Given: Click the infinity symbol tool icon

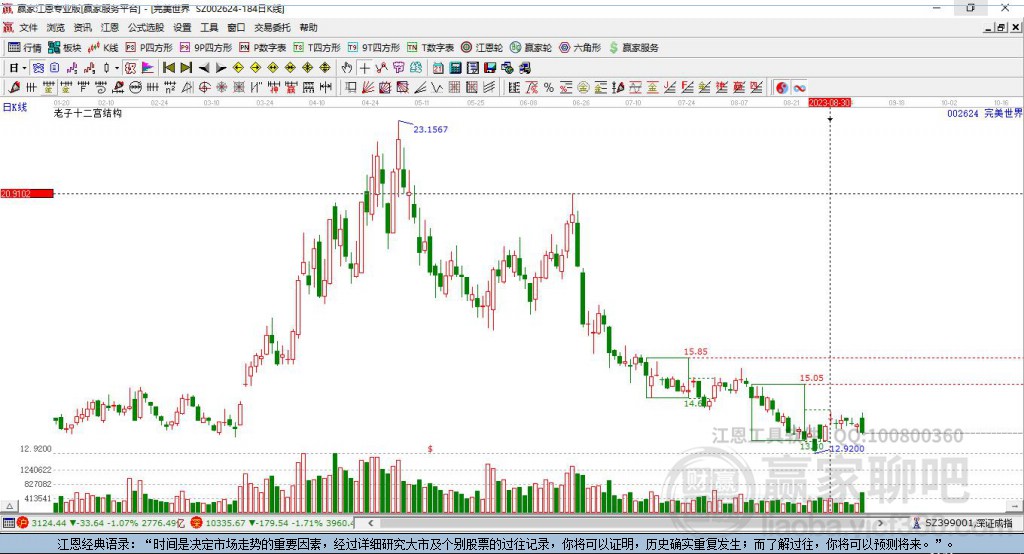Looking at the screenshot, I should (x=799, y=88).
